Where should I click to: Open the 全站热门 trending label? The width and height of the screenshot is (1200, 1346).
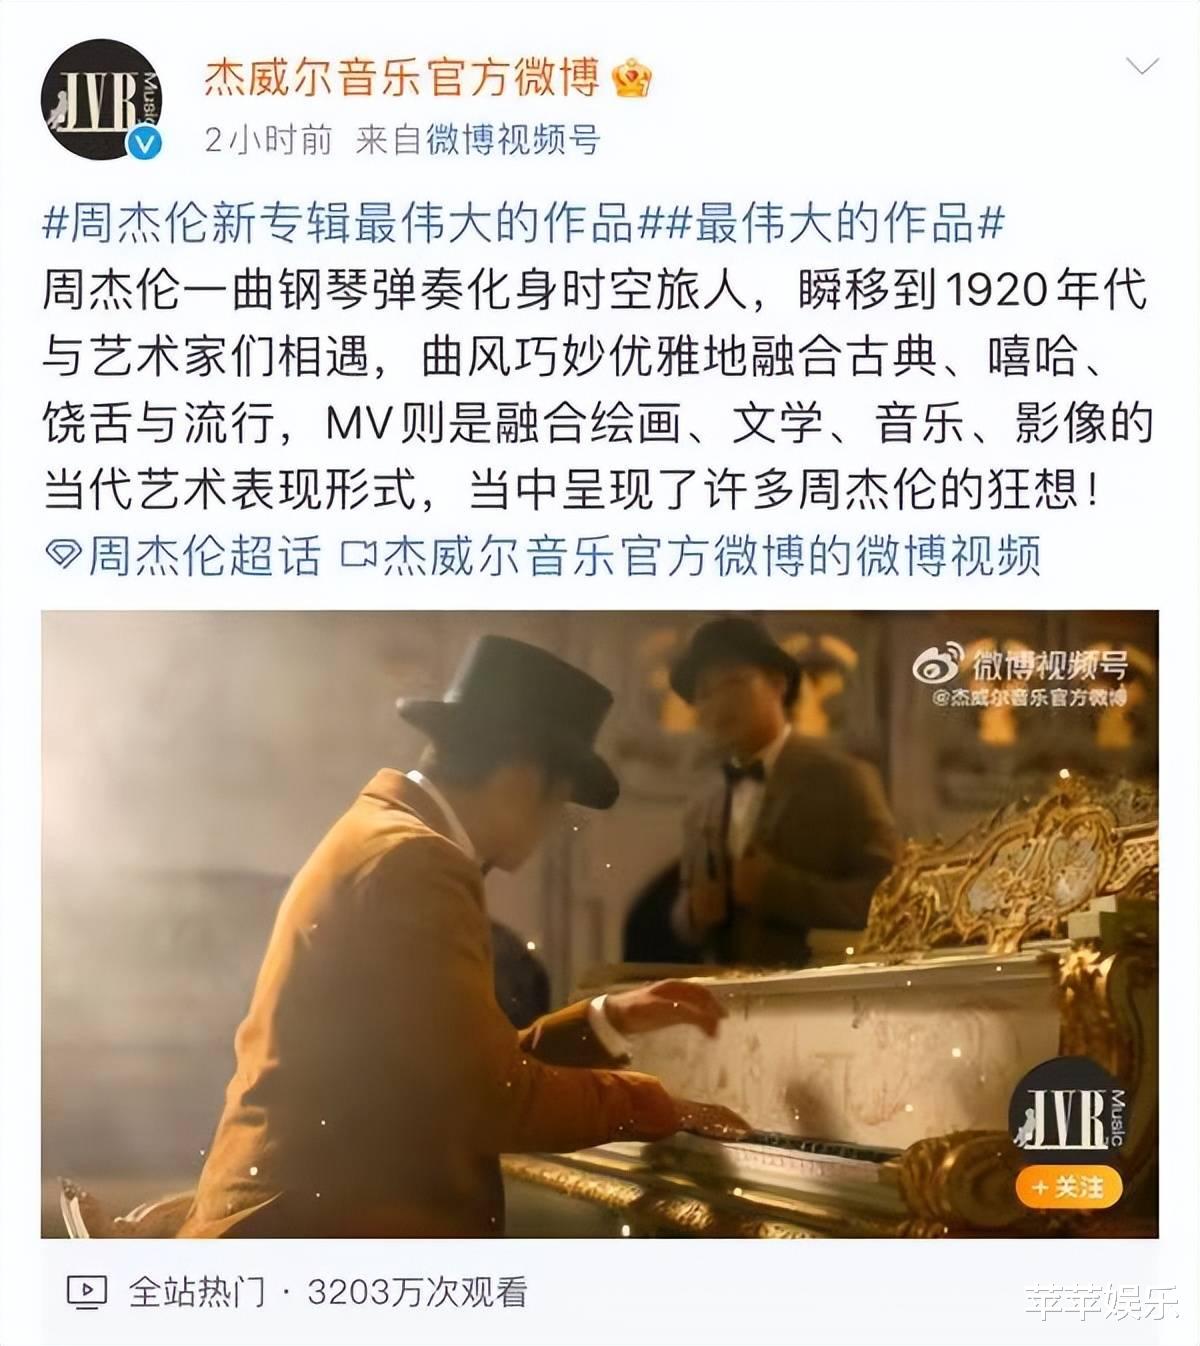click(197, 1292)
